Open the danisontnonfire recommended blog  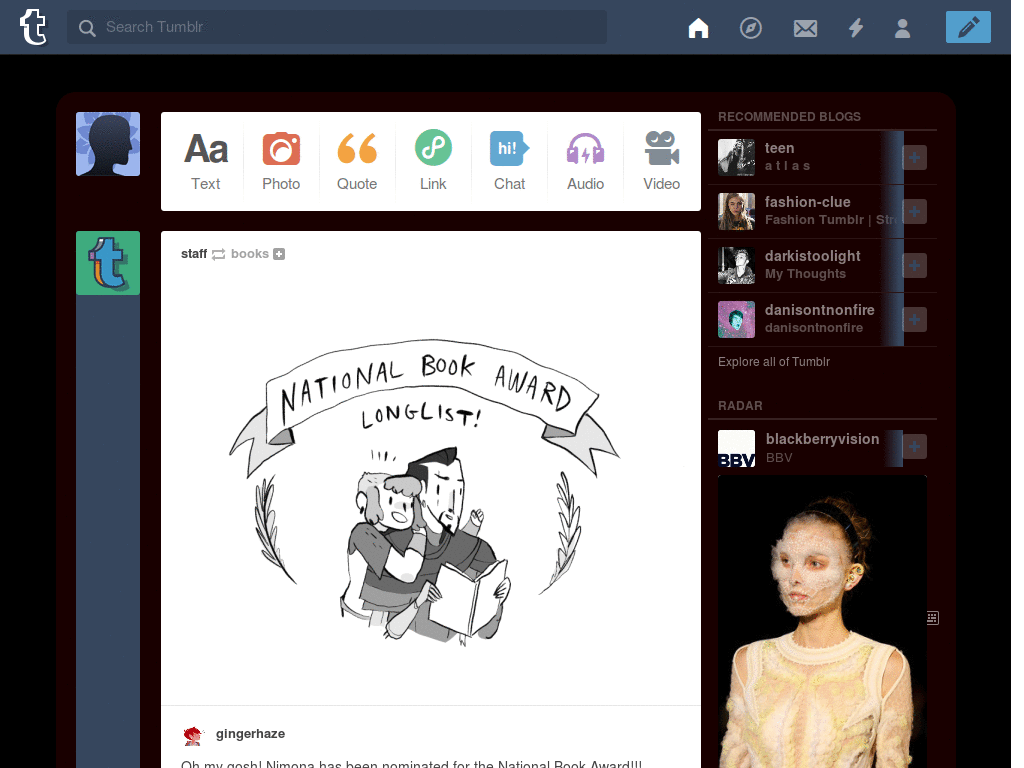click(x=820, y=310)
